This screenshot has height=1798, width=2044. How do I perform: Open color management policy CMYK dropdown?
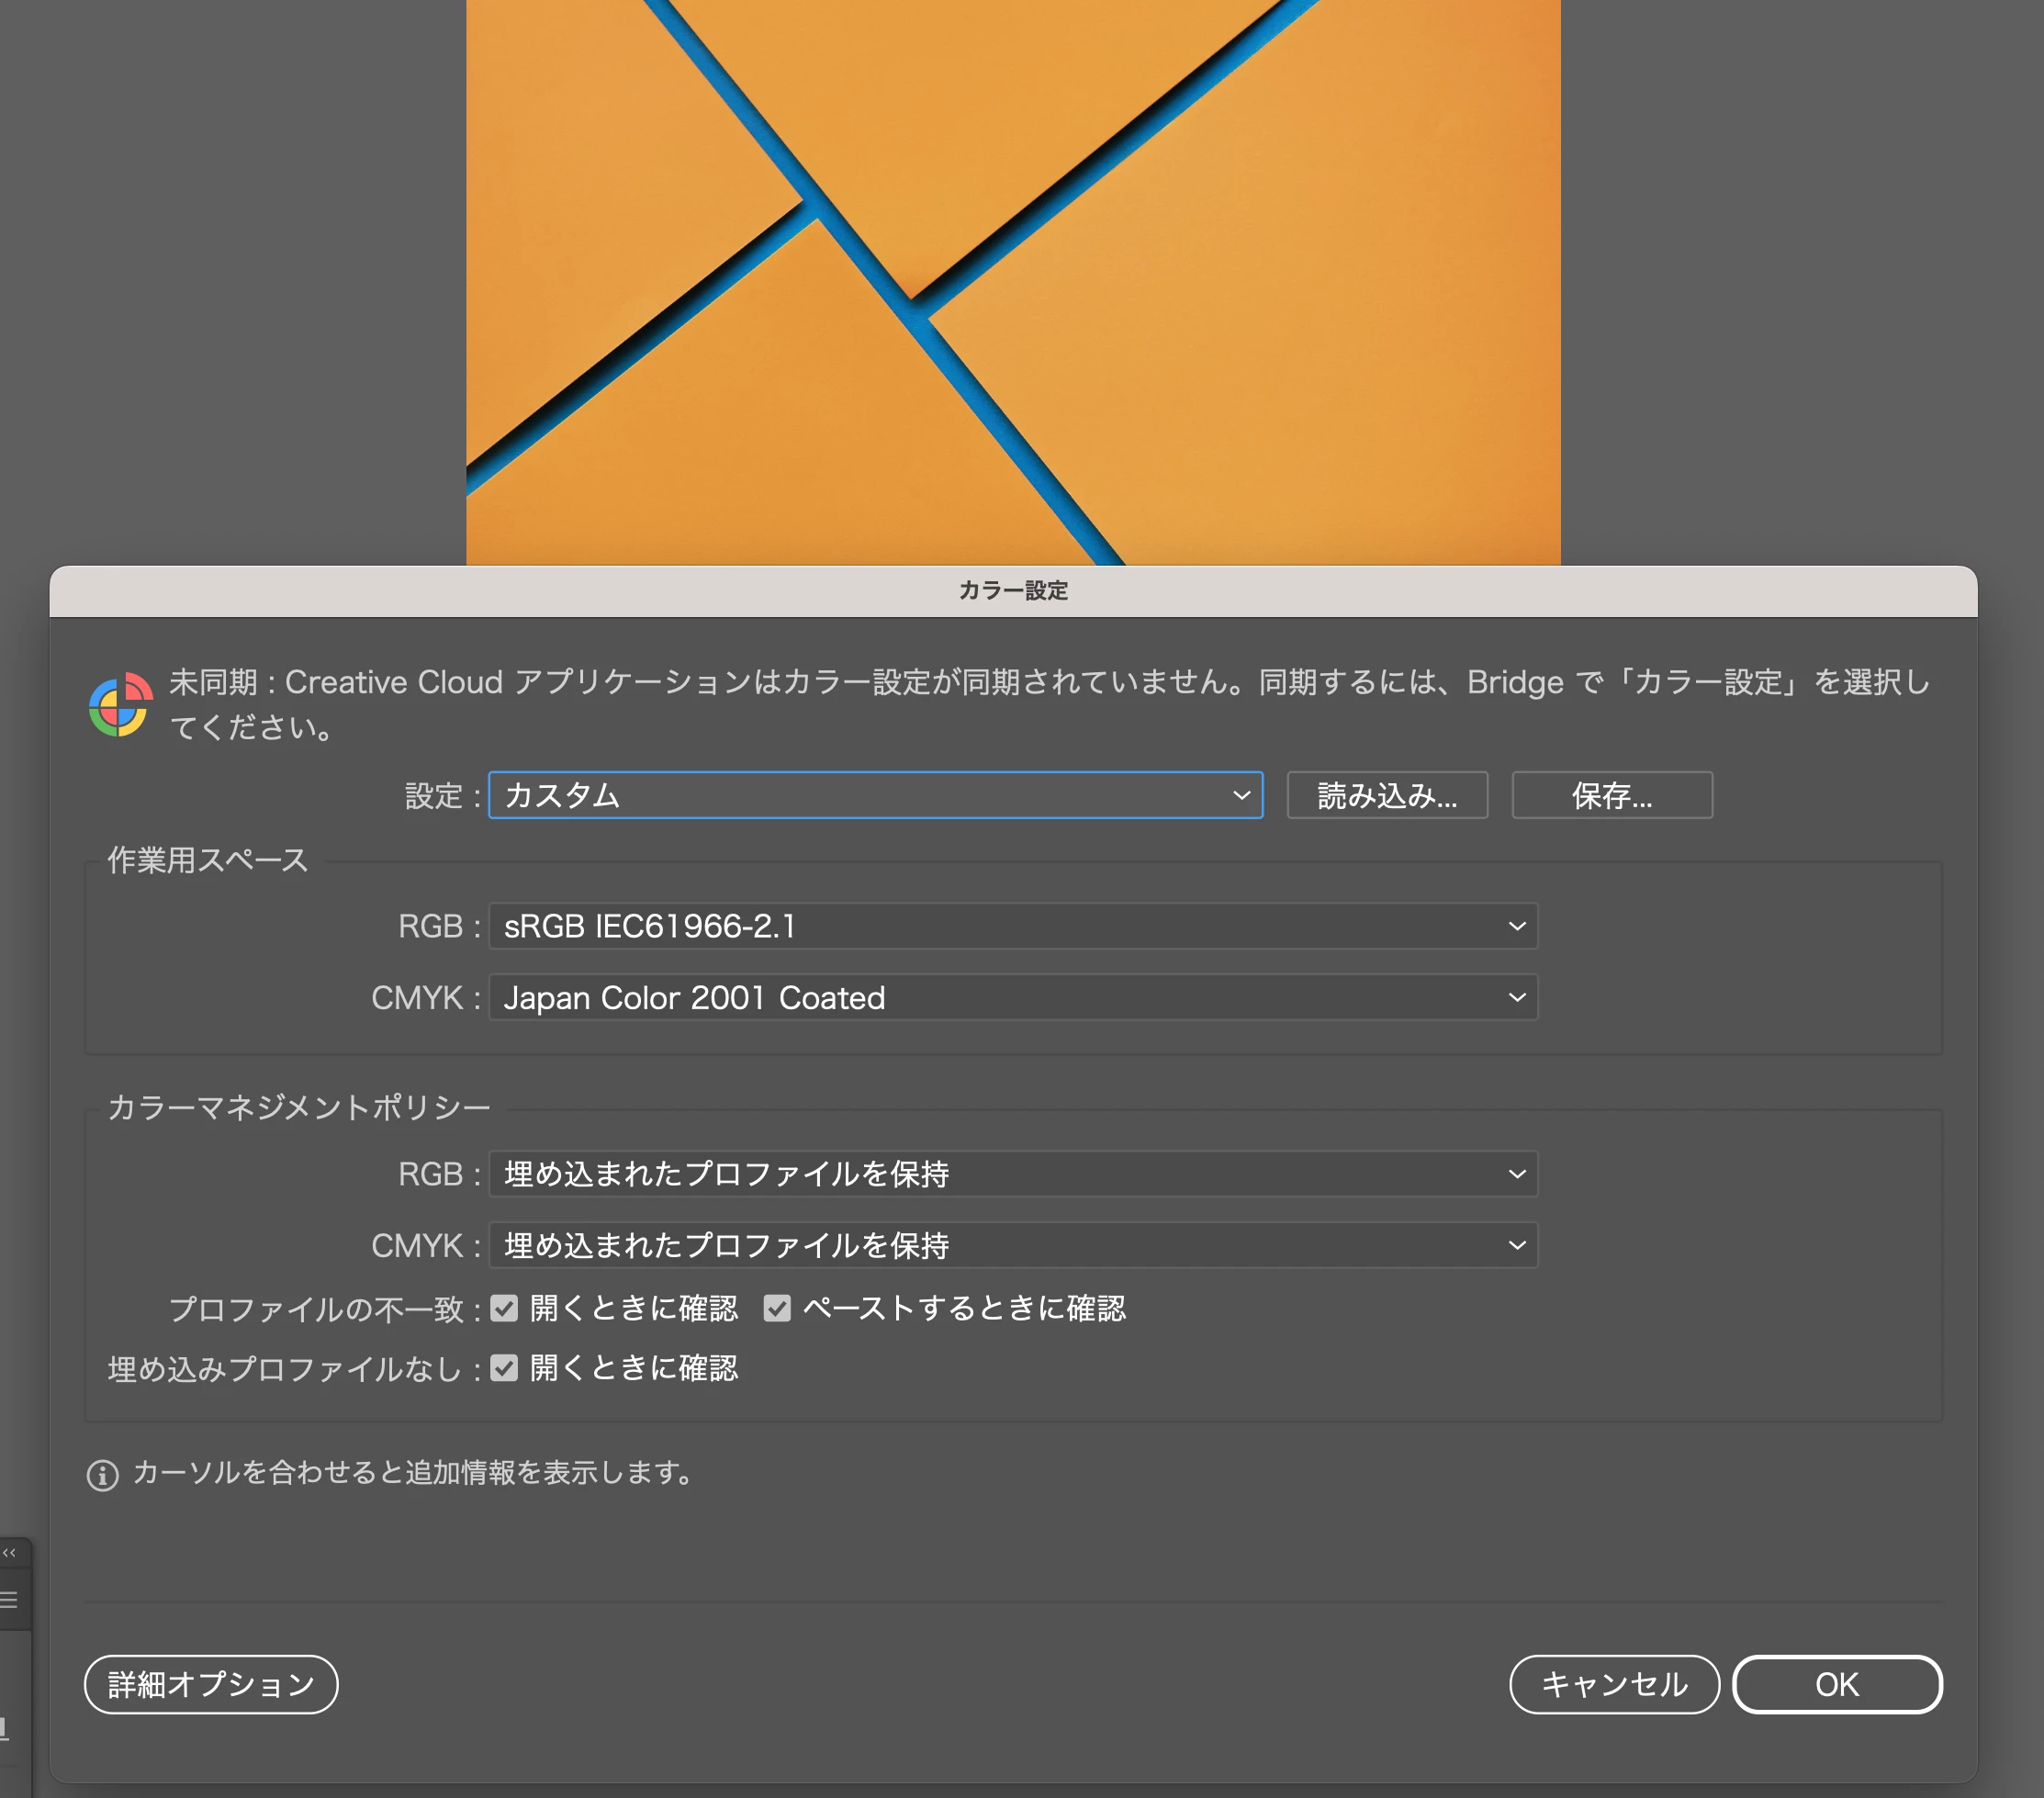tap(1012, 1245)
